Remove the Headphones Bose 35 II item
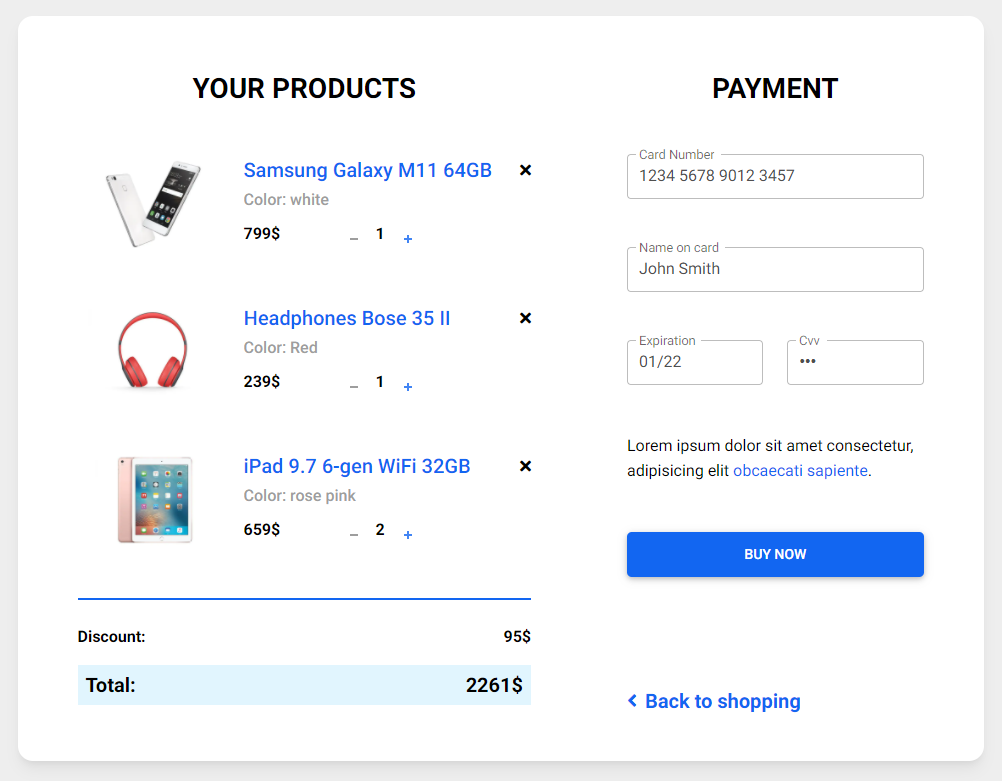Screen dimensions: 1002x781 [525, 318]
